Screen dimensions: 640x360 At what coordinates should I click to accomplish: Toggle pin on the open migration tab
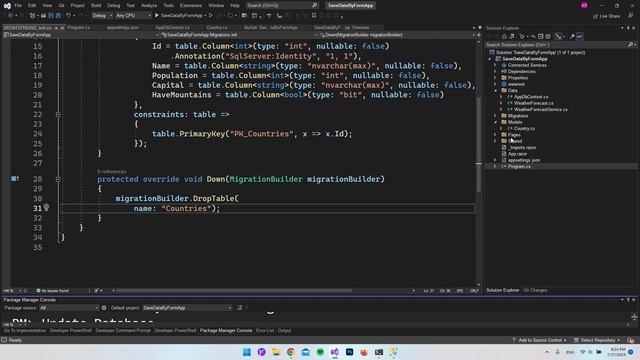pos(56,28)
